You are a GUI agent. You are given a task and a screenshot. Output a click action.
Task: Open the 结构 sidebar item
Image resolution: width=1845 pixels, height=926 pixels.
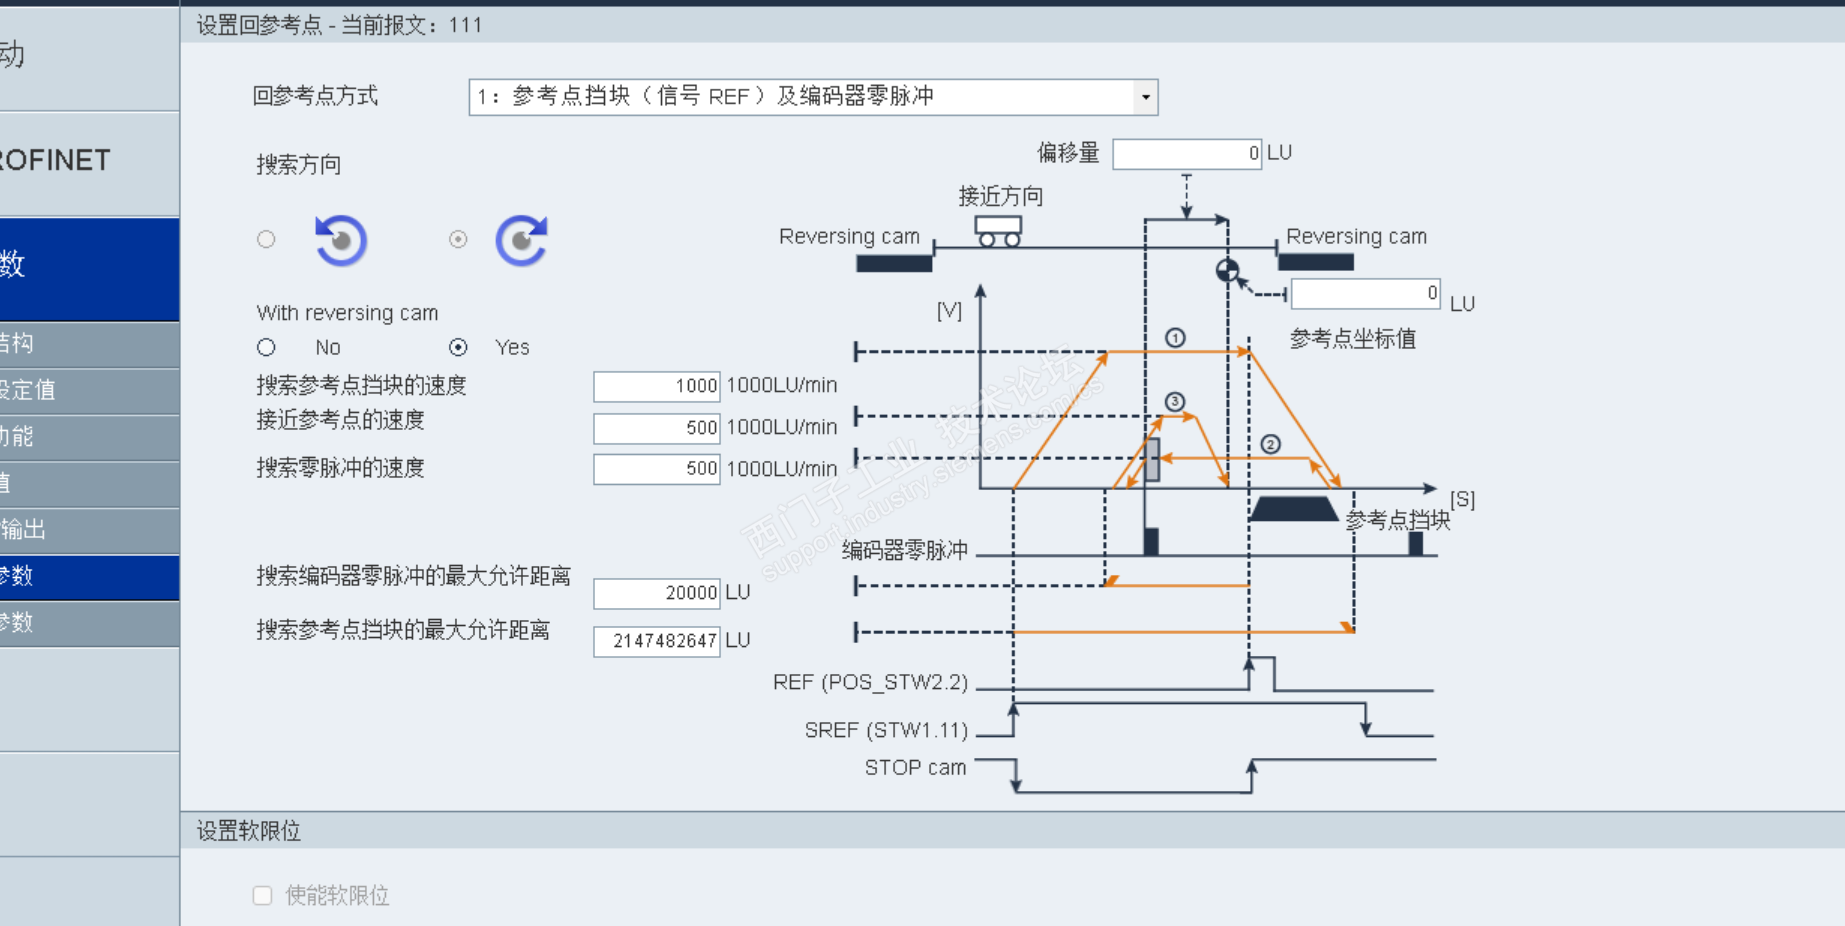click(x=90, y=344)
